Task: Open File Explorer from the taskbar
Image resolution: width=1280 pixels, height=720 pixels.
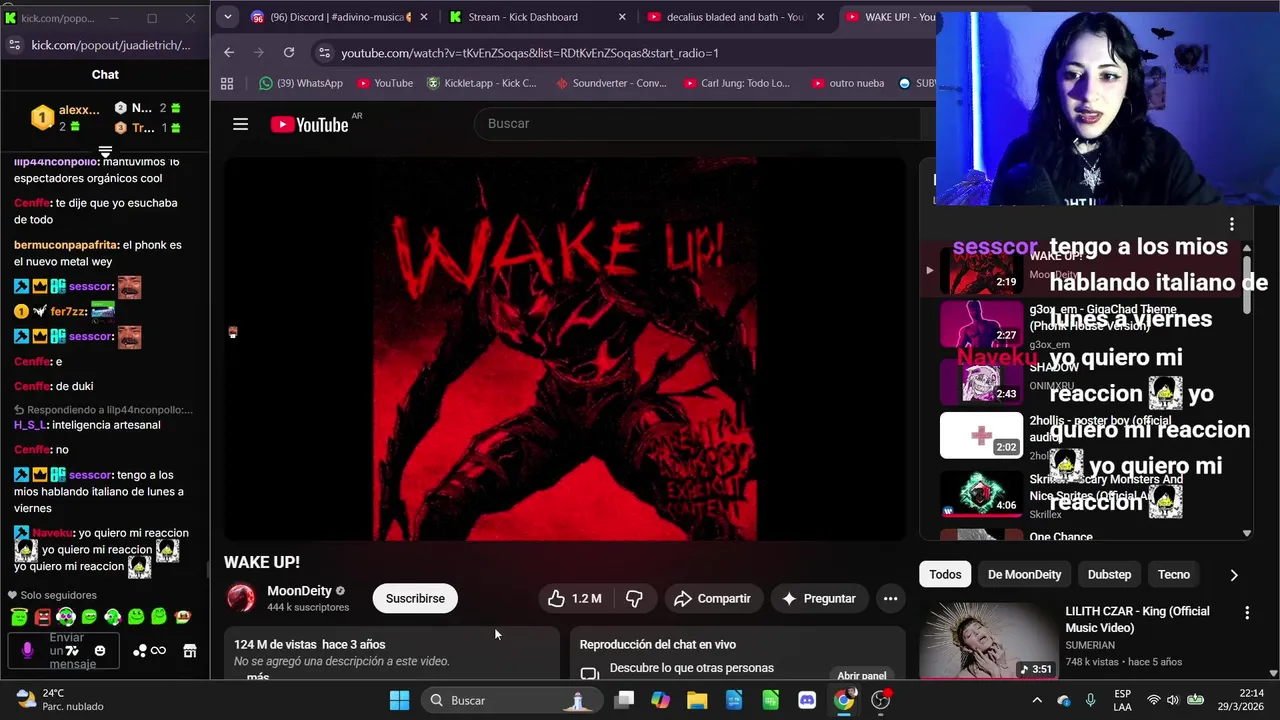Action: 697,700
